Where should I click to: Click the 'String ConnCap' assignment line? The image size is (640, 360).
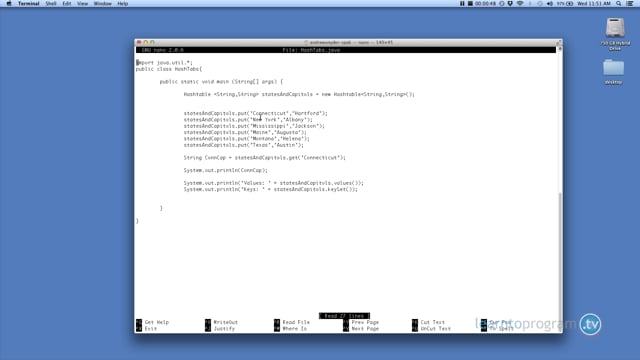[264, 158]
